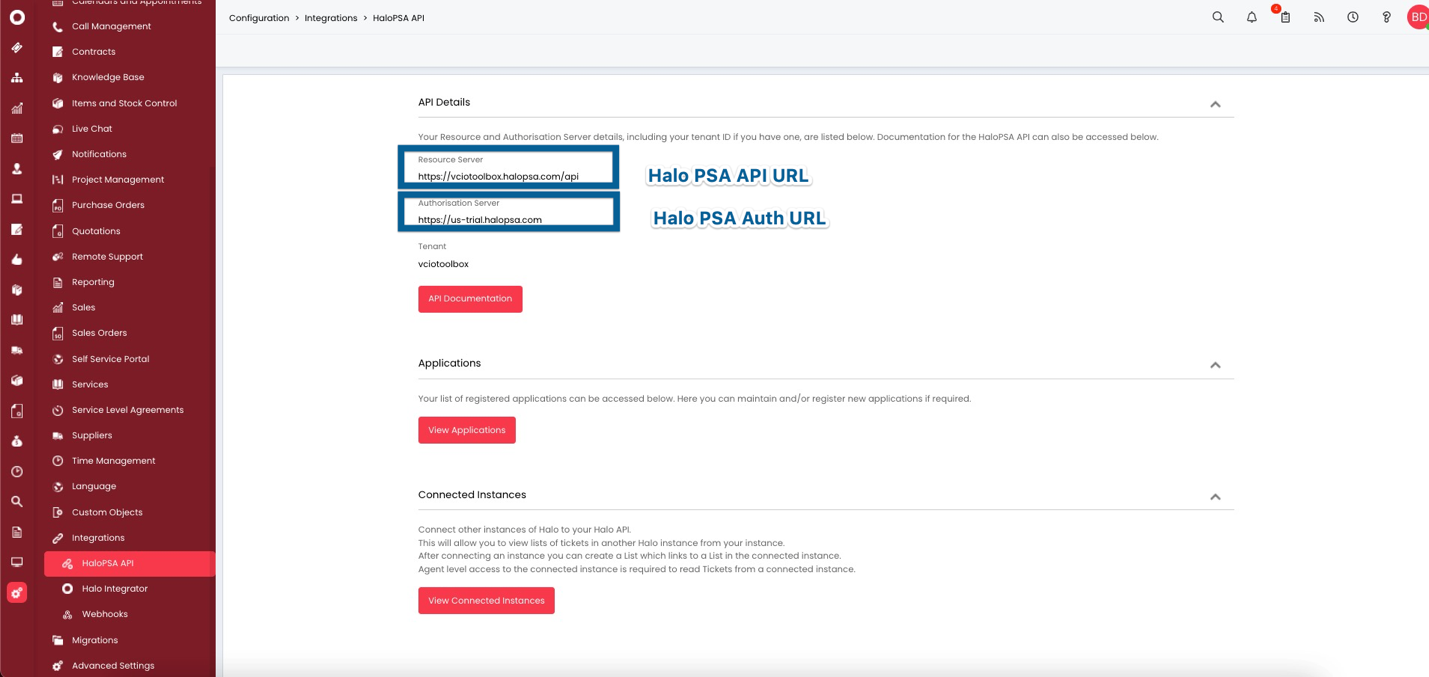Click the search magnifier in top bar
Image resolution: width=1429 pixels, height=677 pixels.
tap(1218, 17)
